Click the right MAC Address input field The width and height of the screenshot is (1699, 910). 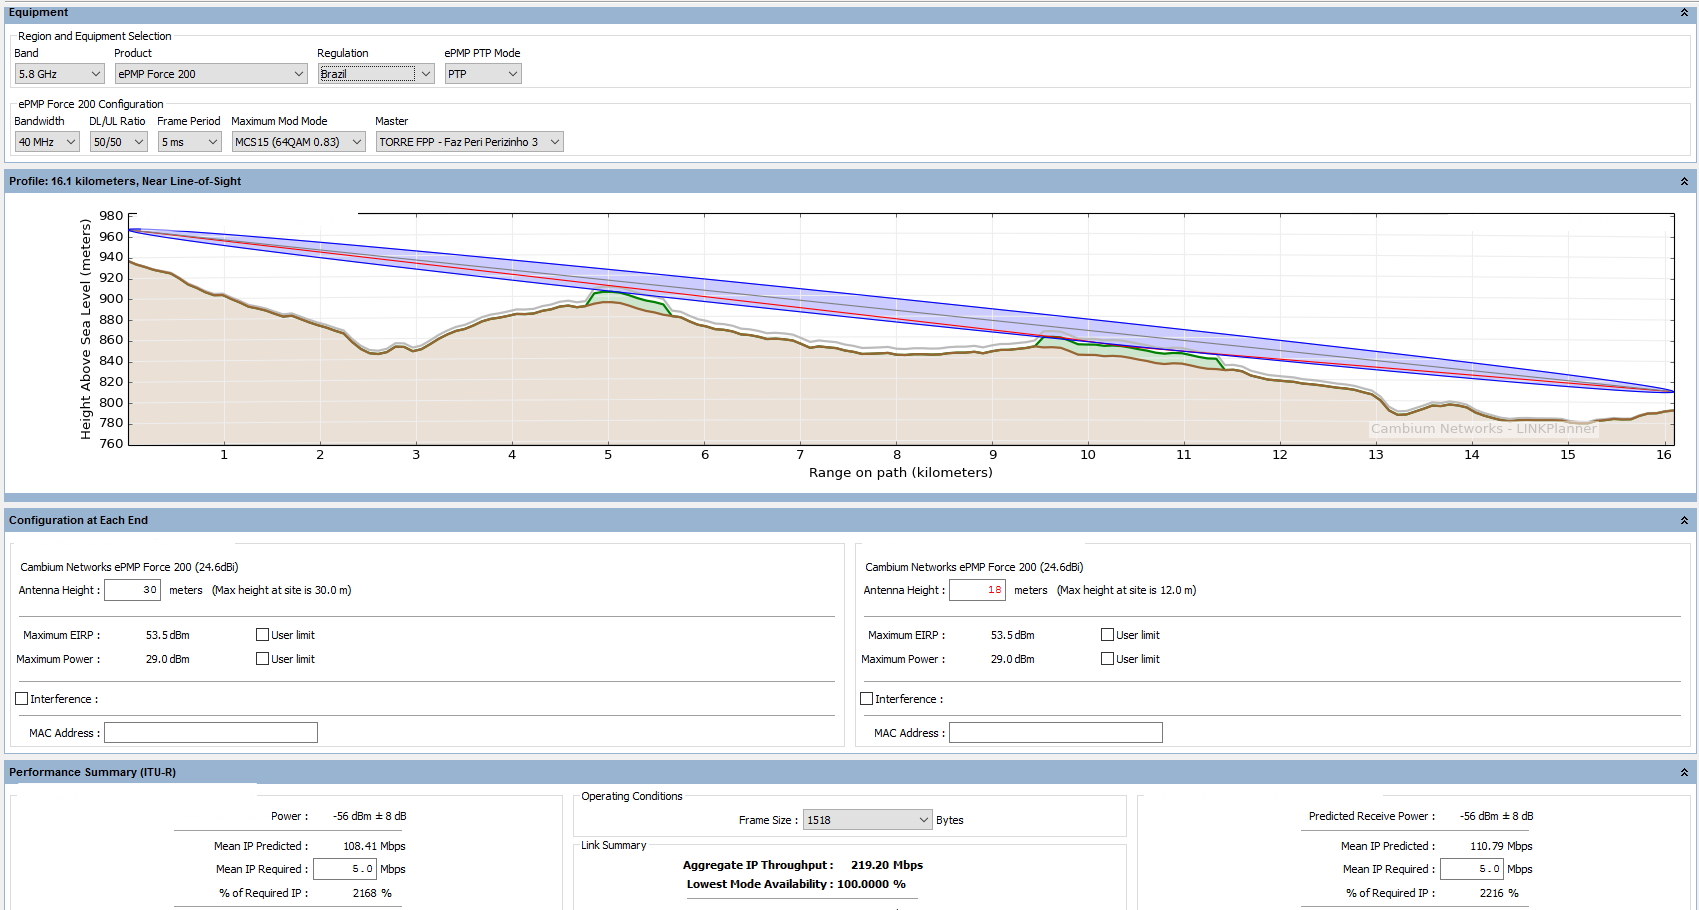tap(1055, 733)
